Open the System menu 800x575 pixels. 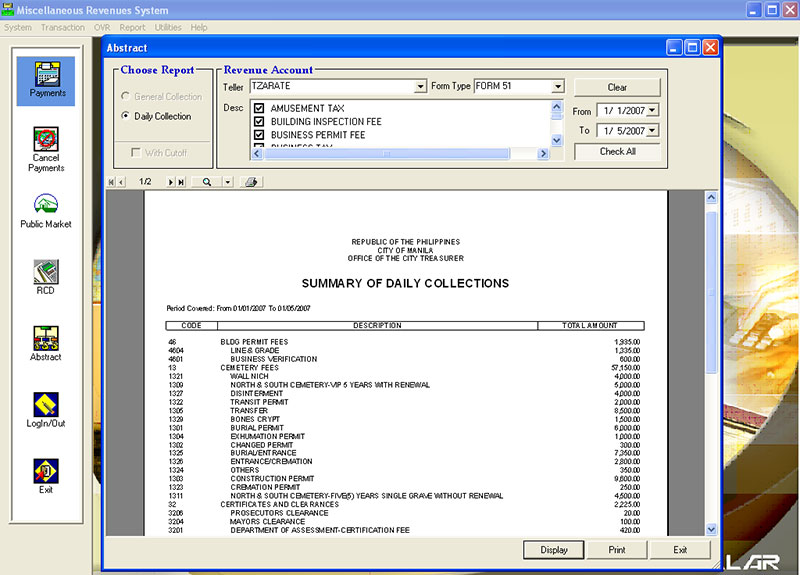(x=18, y=28)
